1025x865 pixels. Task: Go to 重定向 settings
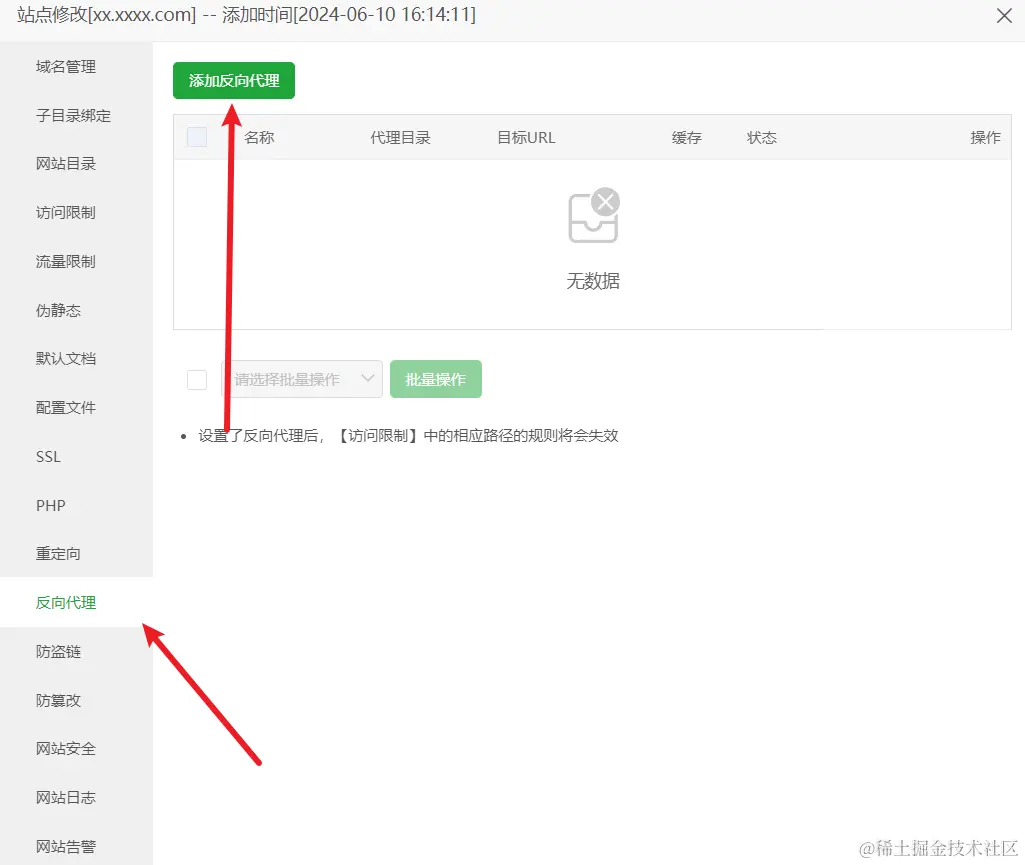(x=58, y=554)
